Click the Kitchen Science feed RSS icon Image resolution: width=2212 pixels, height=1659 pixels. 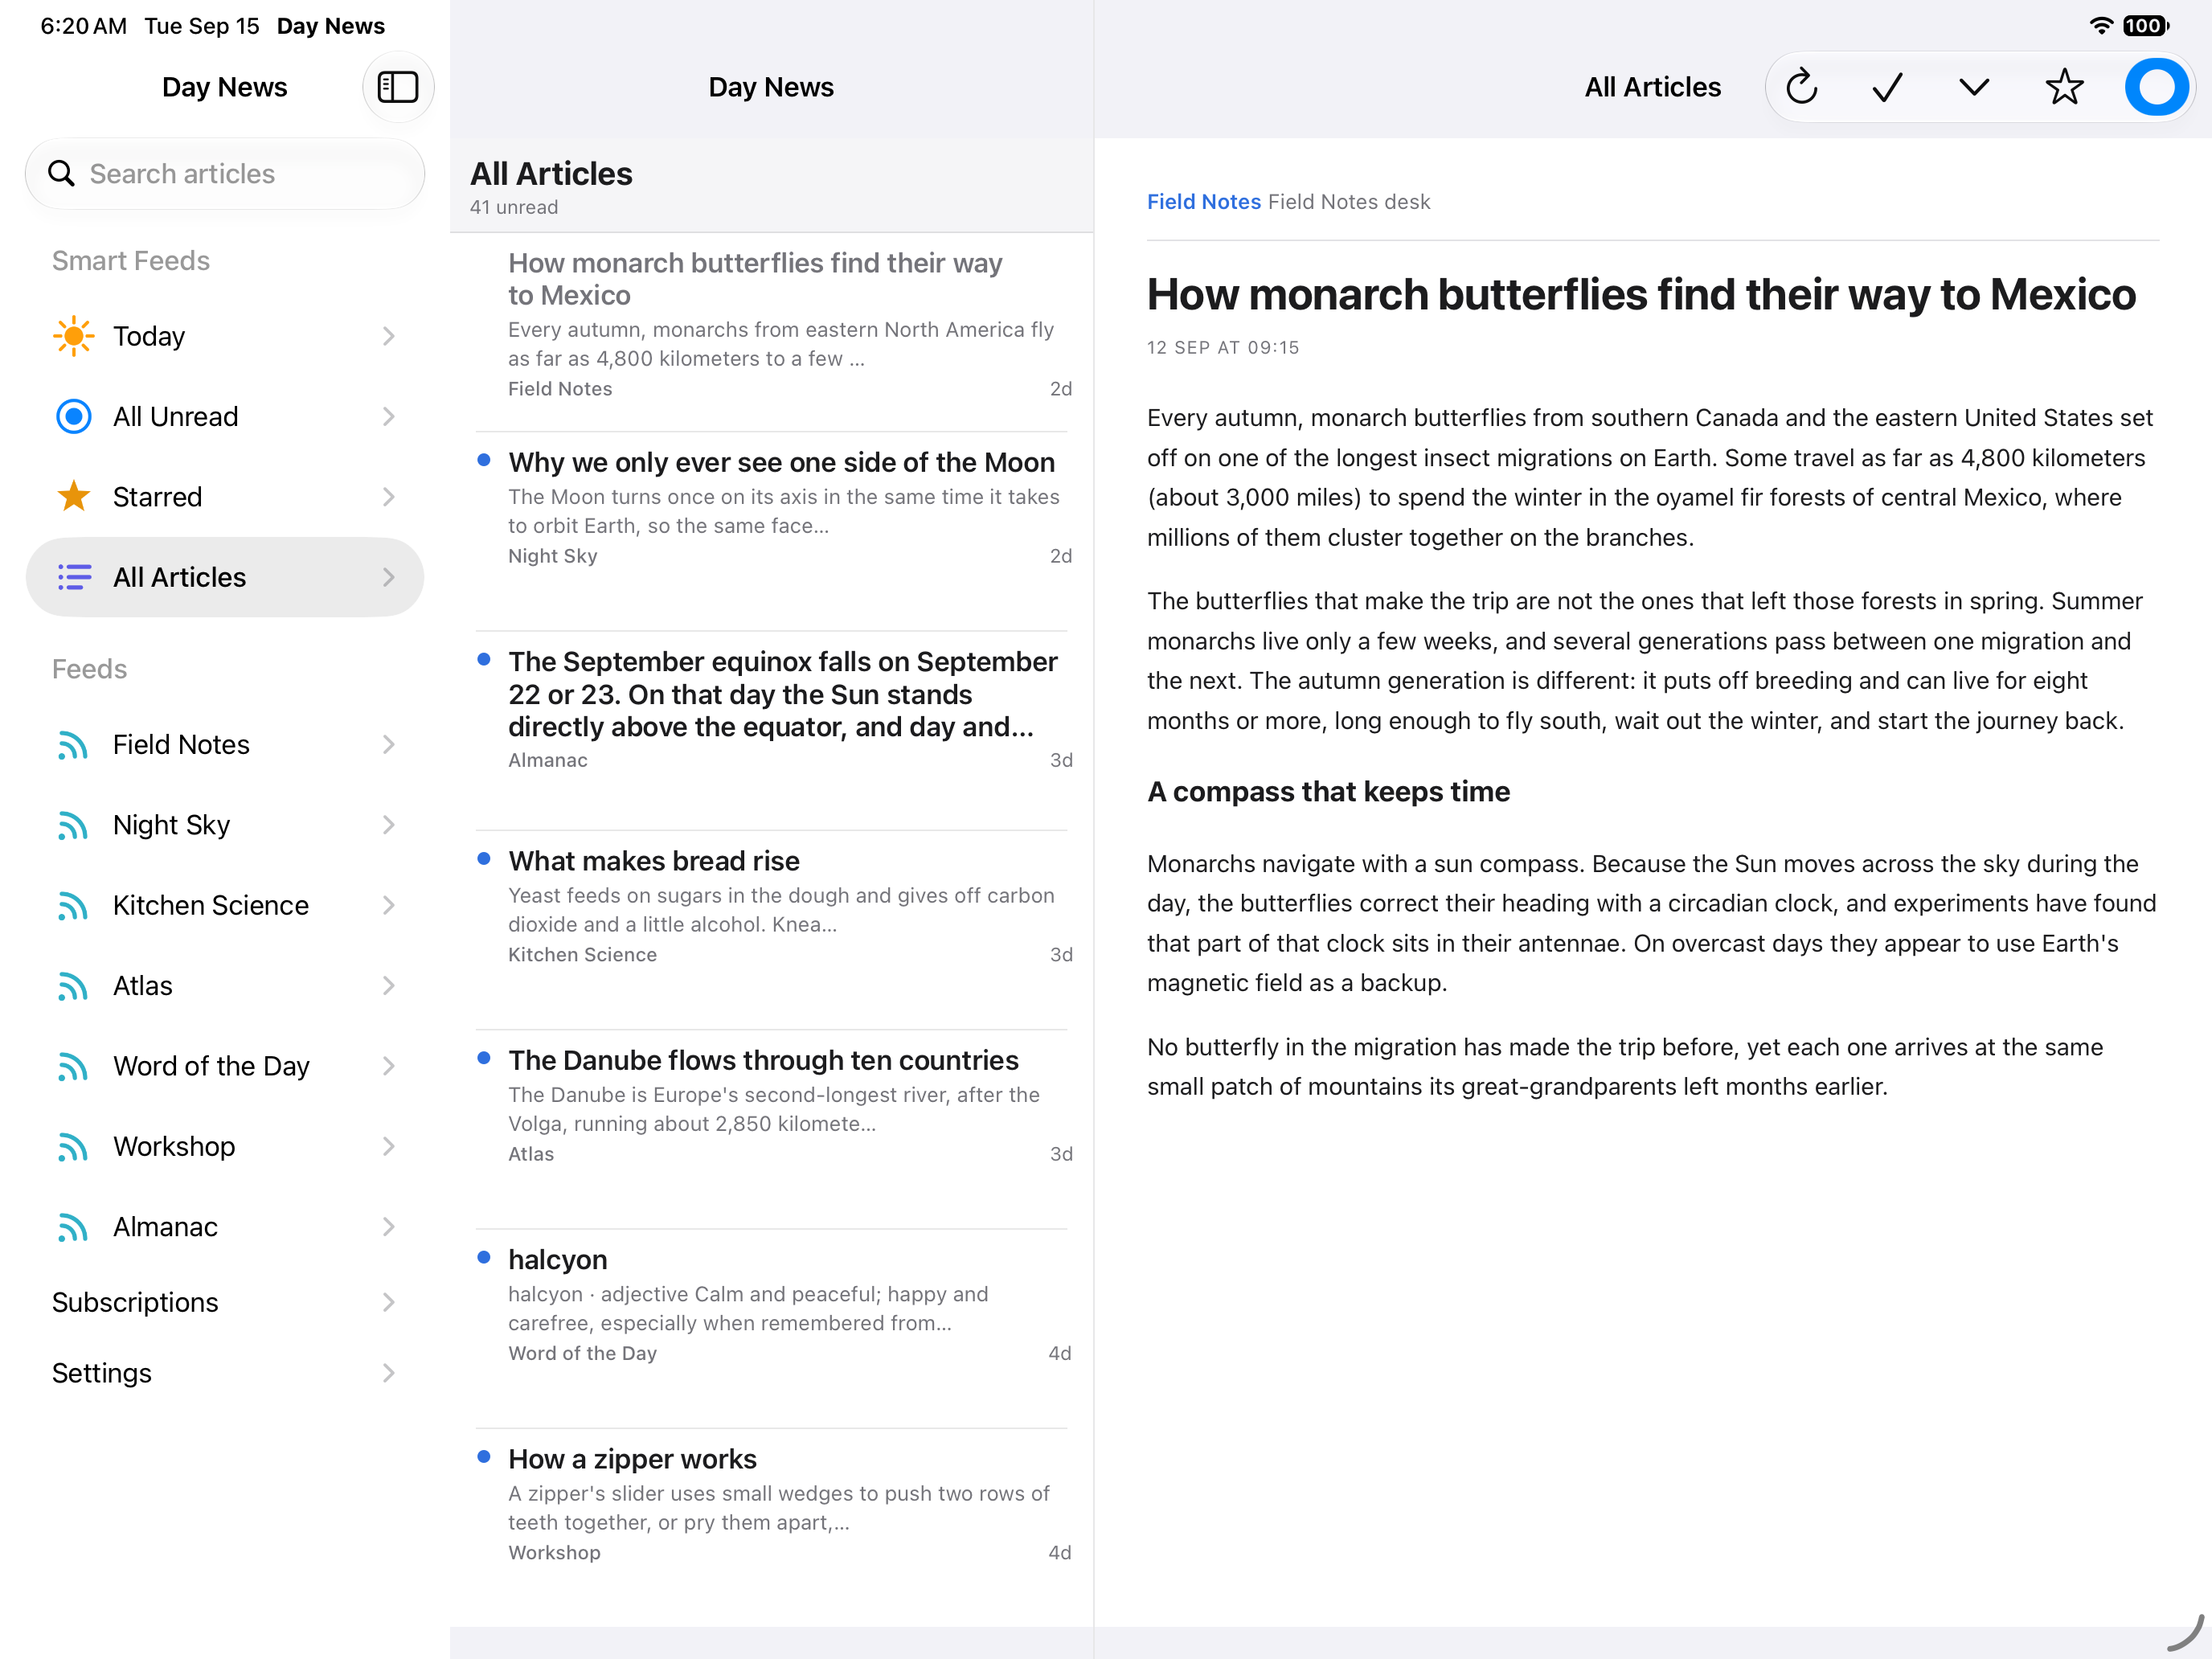point(73,906)
